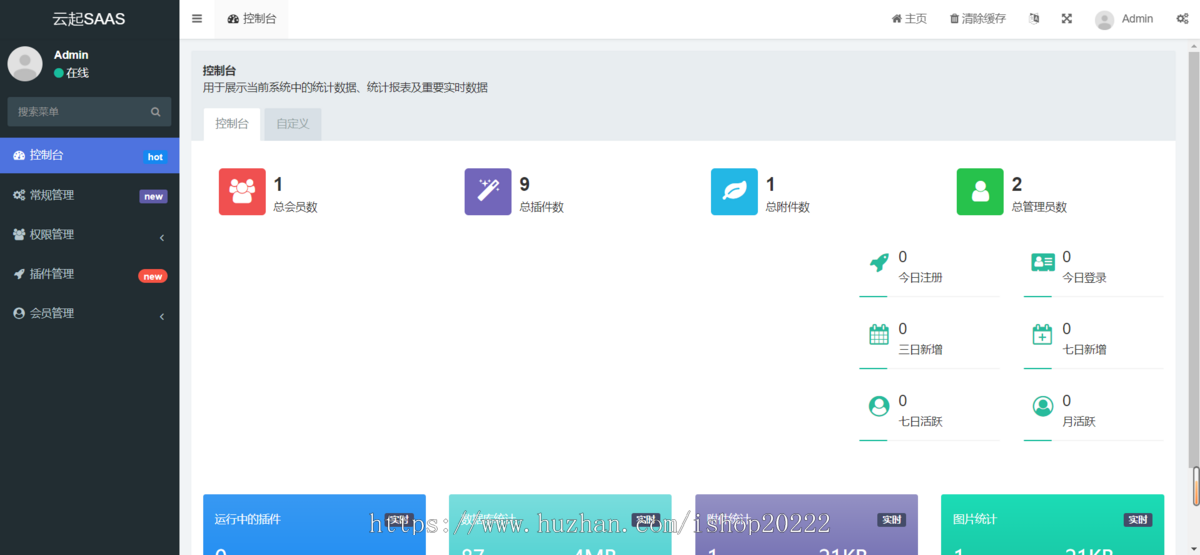
Task: Switch to the 自定义 panel tab
Action: coord(293,124)
